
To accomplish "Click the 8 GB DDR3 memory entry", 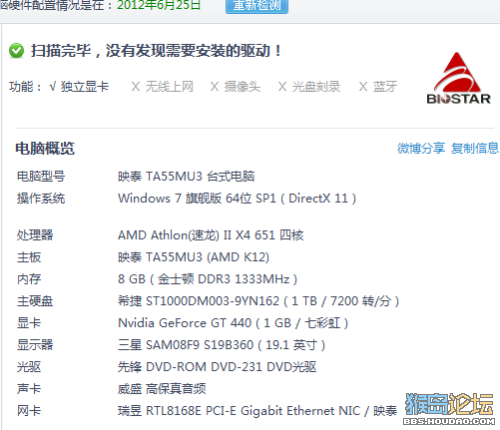I will (x=207, y=279).
